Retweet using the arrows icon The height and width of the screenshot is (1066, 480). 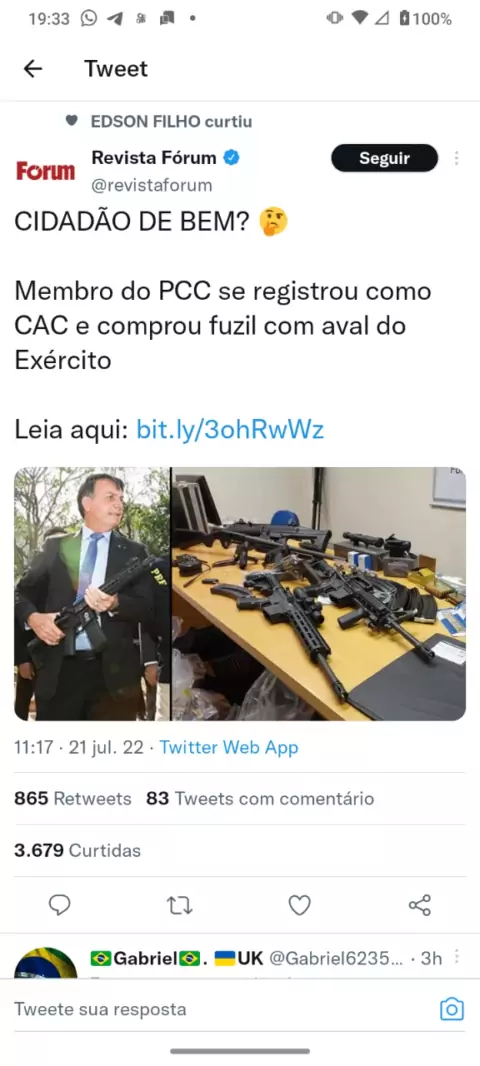tap(180, 905)
